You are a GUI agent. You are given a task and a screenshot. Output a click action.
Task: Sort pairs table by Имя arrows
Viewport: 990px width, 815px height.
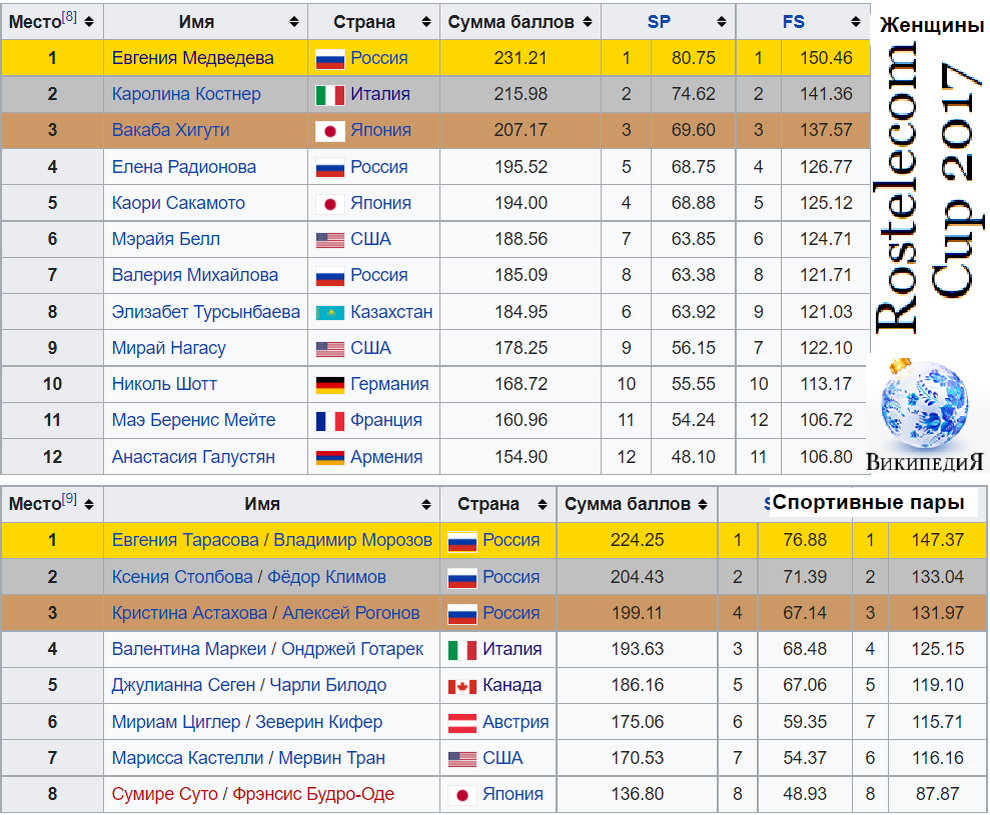click(426, 504)
